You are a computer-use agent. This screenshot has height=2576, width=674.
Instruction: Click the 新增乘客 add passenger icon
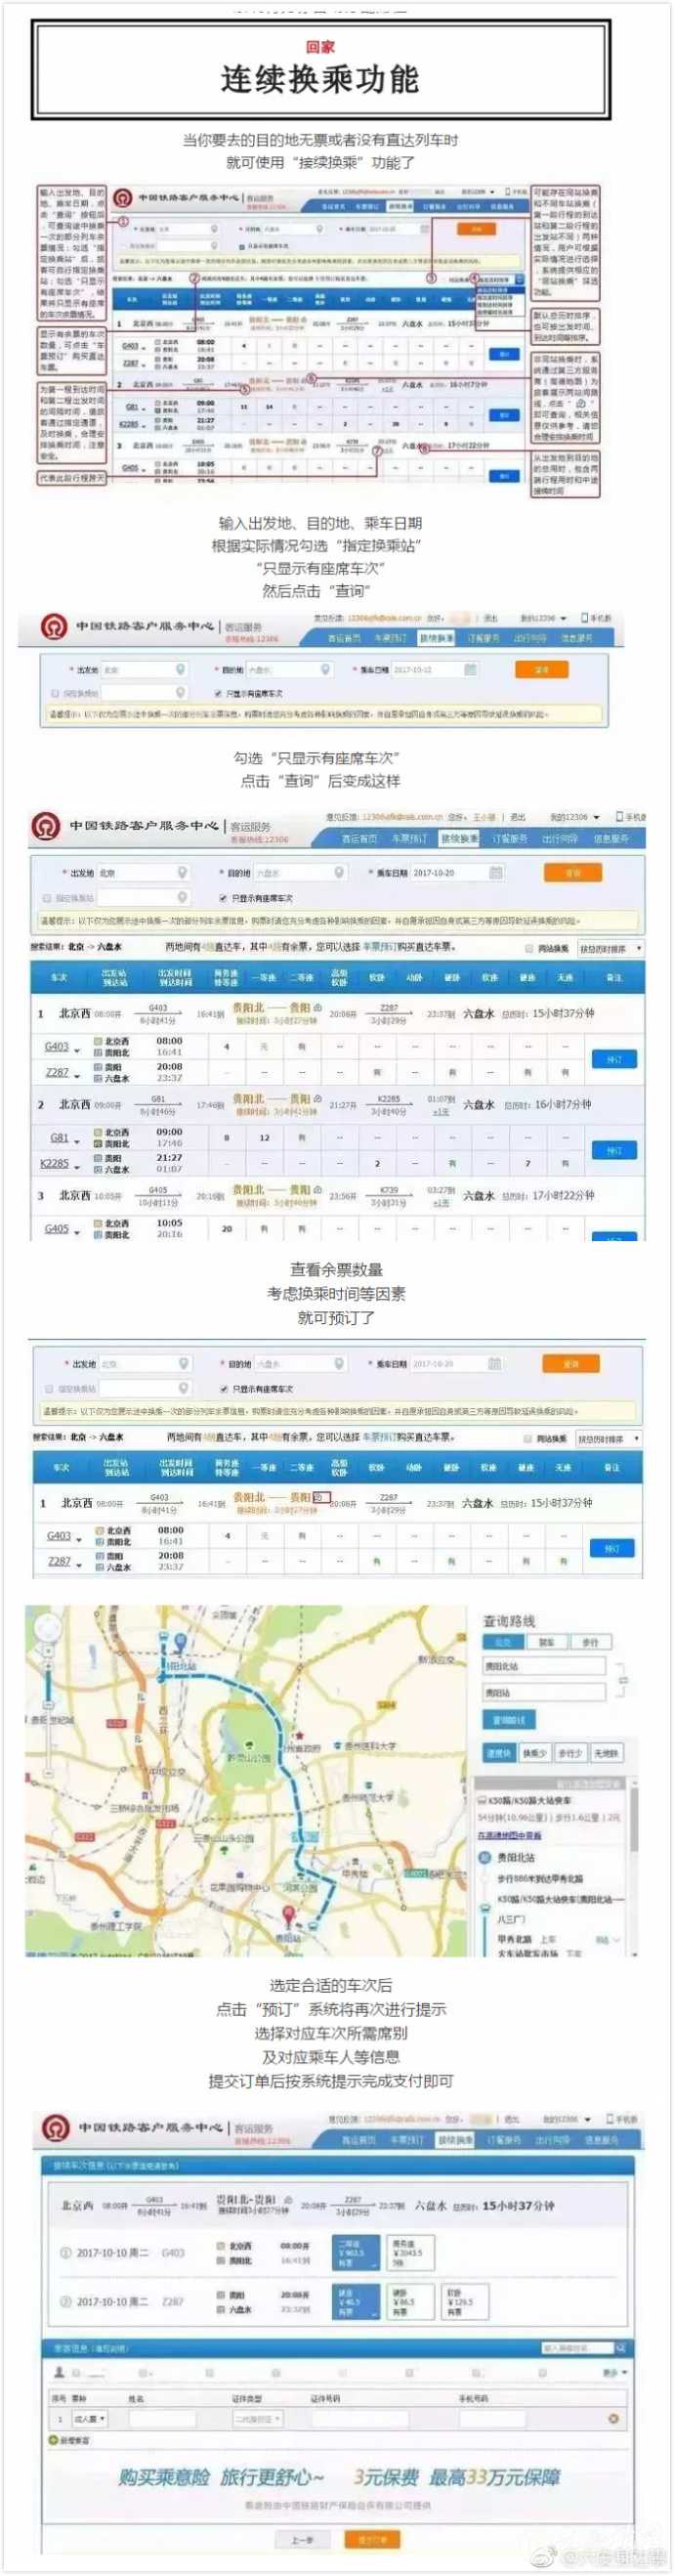coord(53,2439)
